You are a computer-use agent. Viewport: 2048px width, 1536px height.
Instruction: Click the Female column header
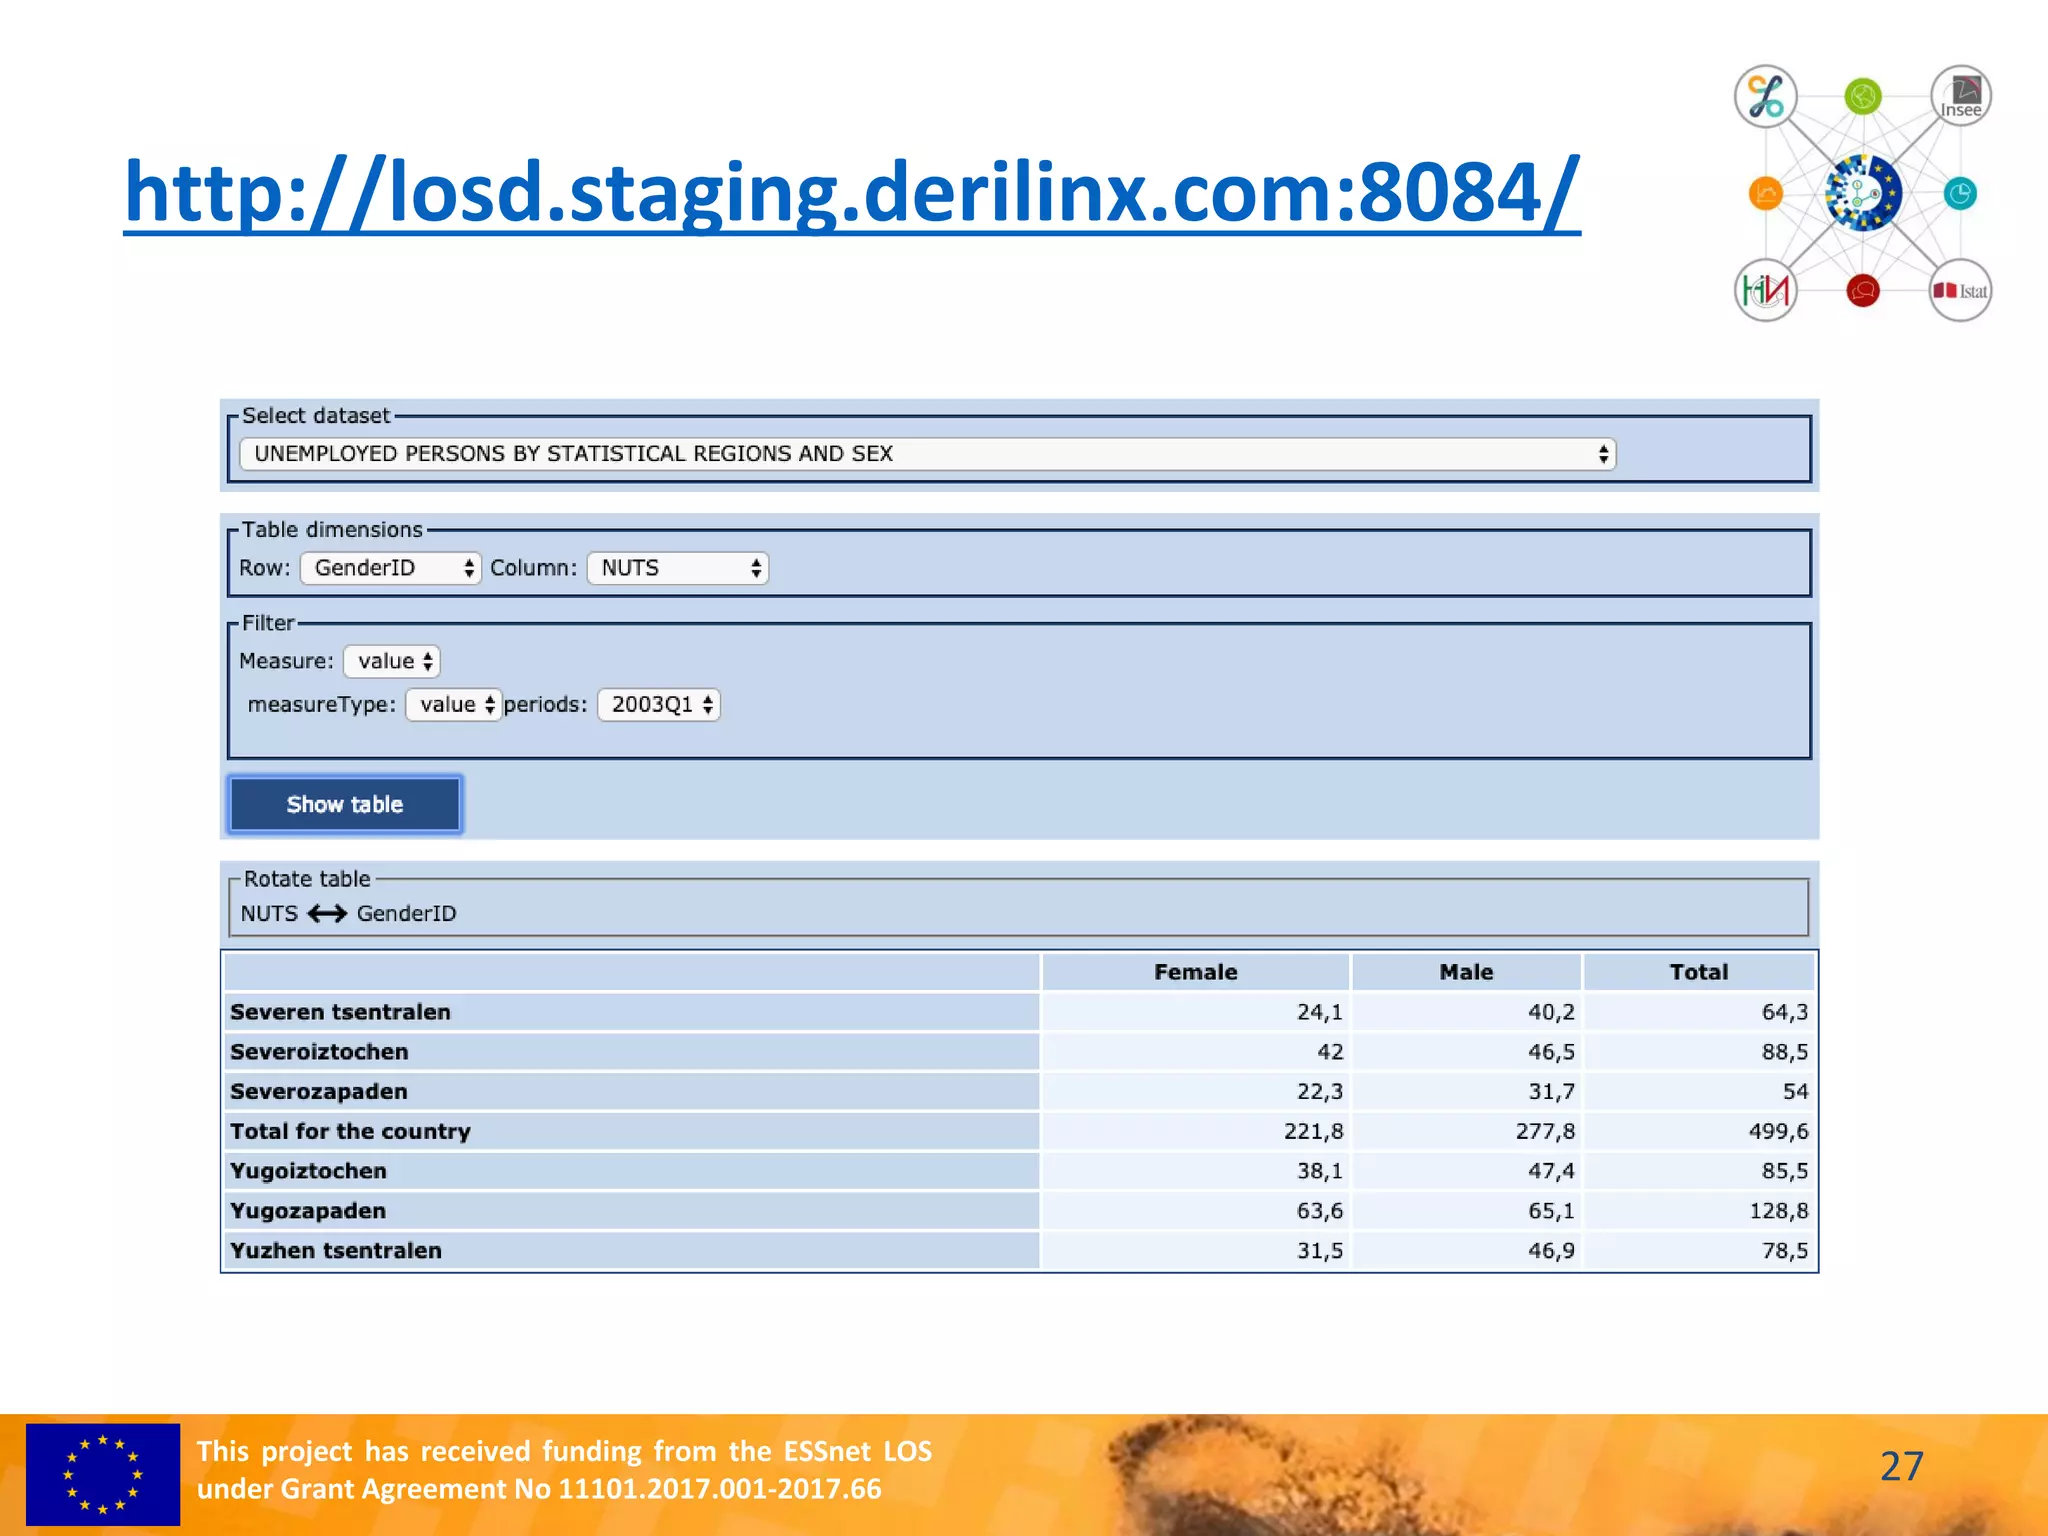tap(1195, 972)
